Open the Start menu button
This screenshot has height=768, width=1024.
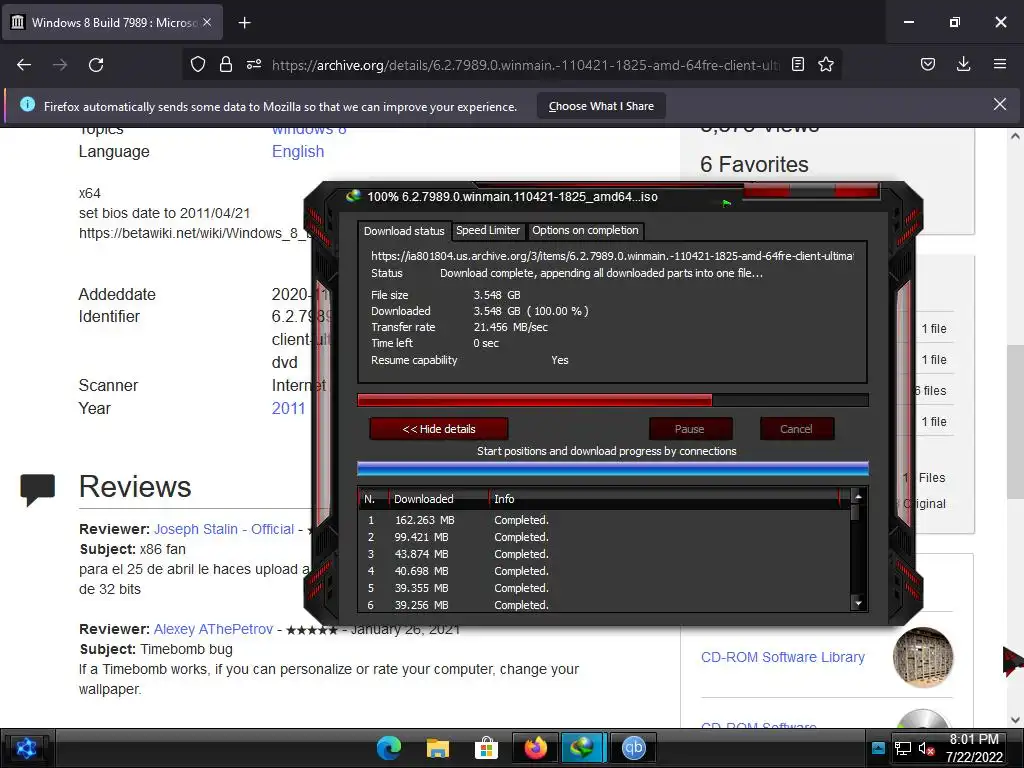(26, 748)
